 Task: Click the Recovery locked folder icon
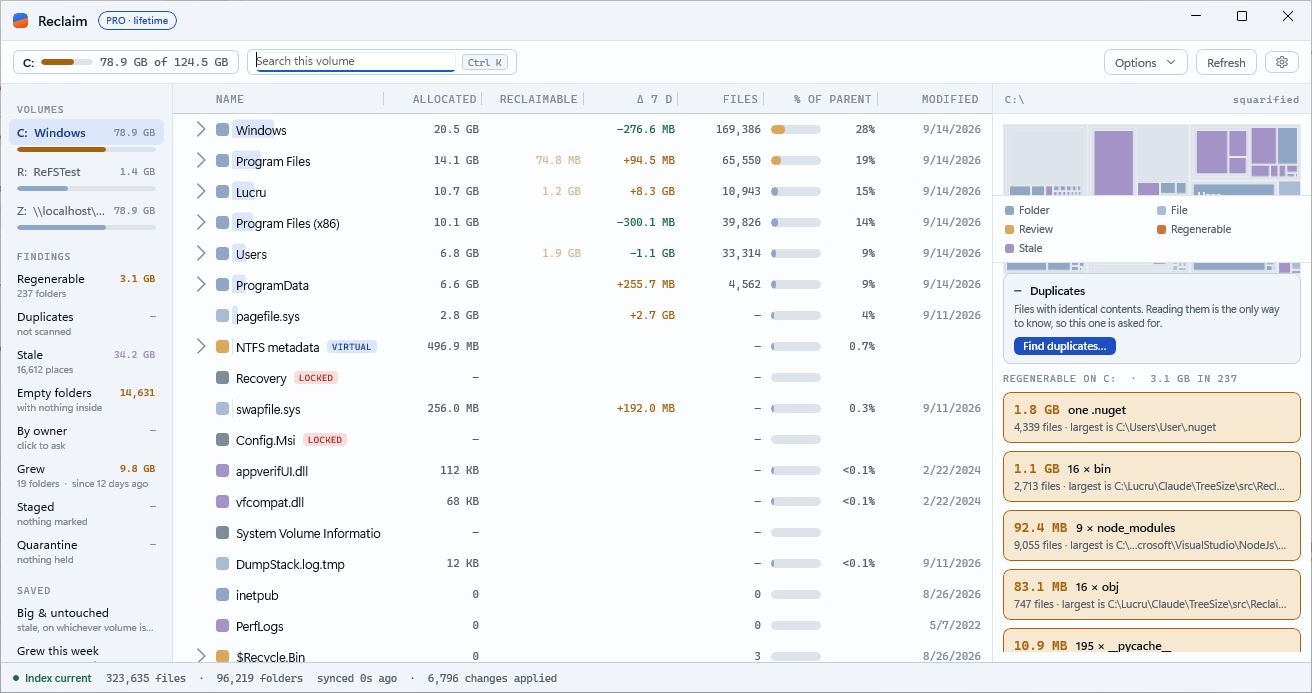223,378
